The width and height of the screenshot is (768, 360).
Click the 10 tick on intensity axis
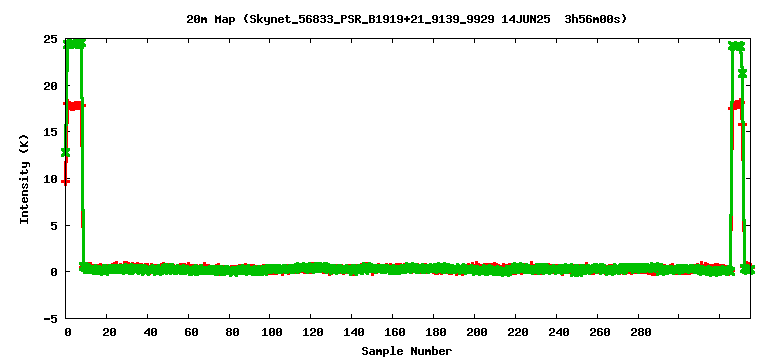(50, 179)
